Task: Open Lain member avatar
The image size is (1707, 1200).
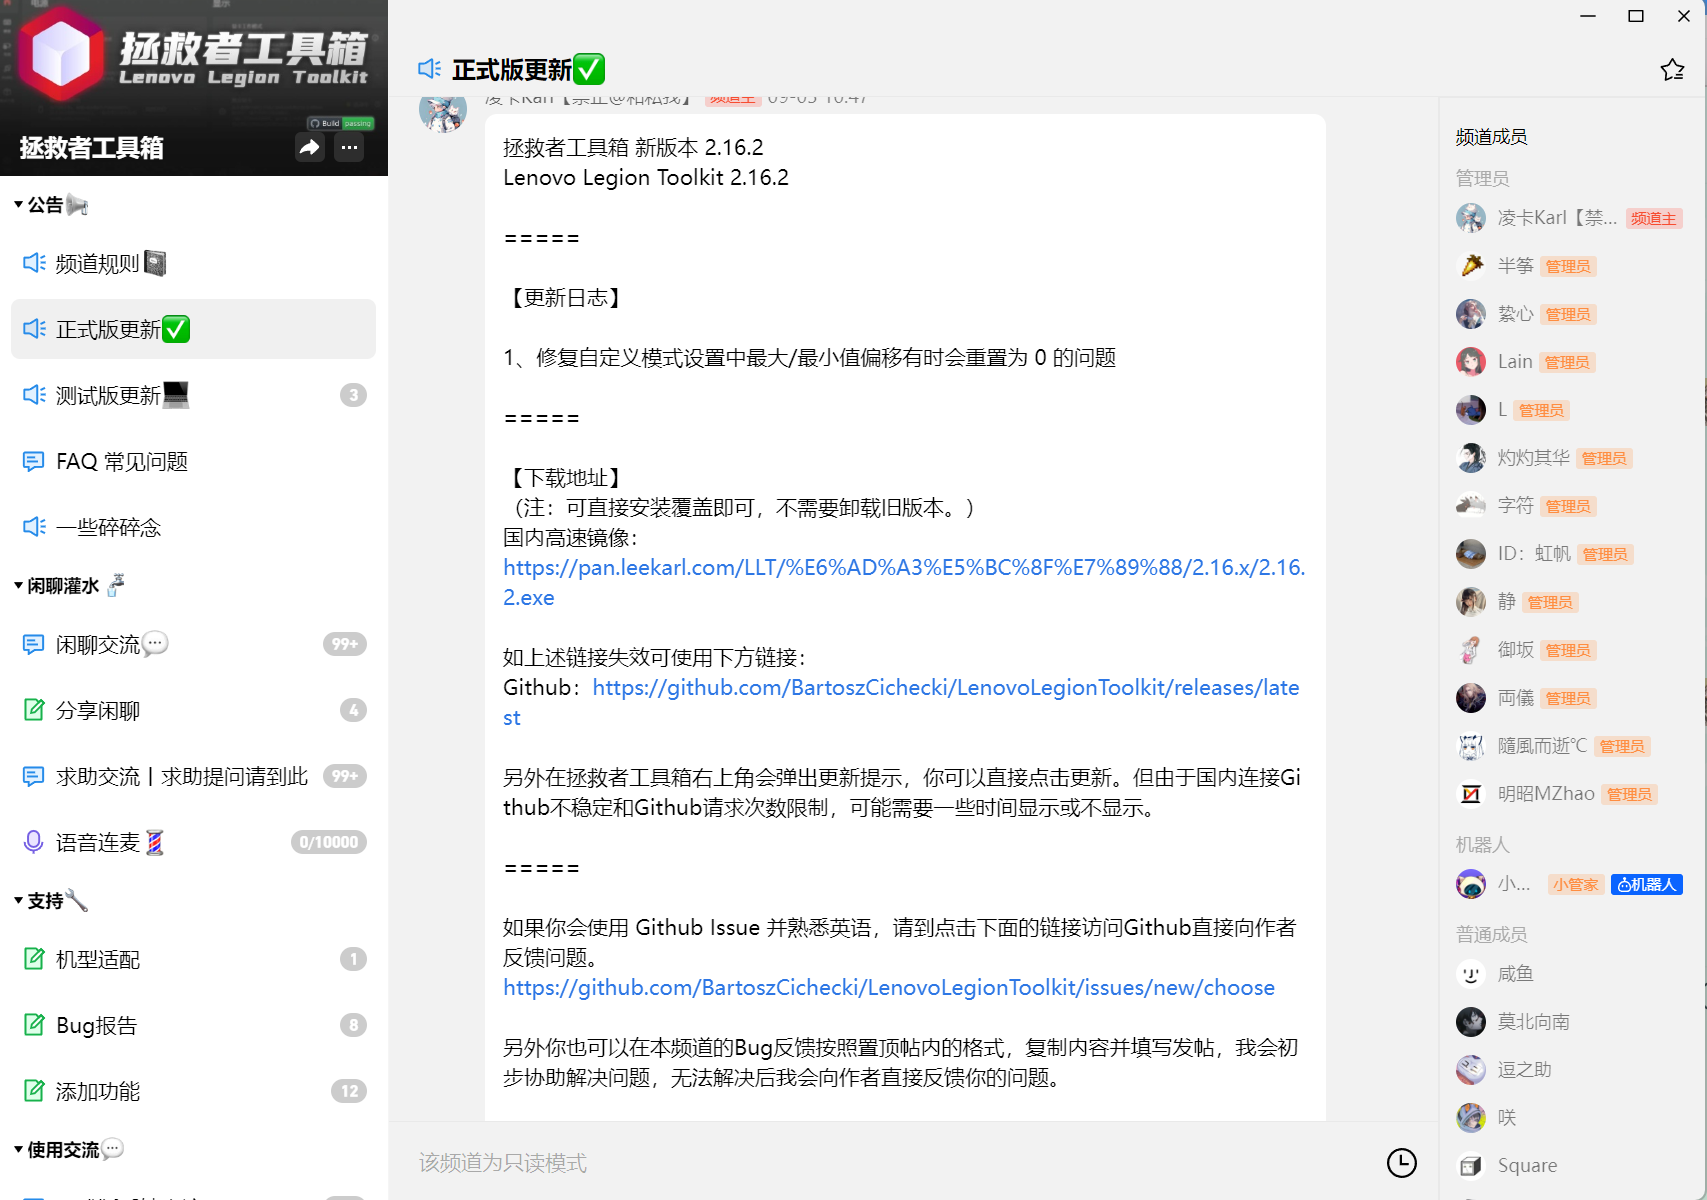Action: (1471, 362)
